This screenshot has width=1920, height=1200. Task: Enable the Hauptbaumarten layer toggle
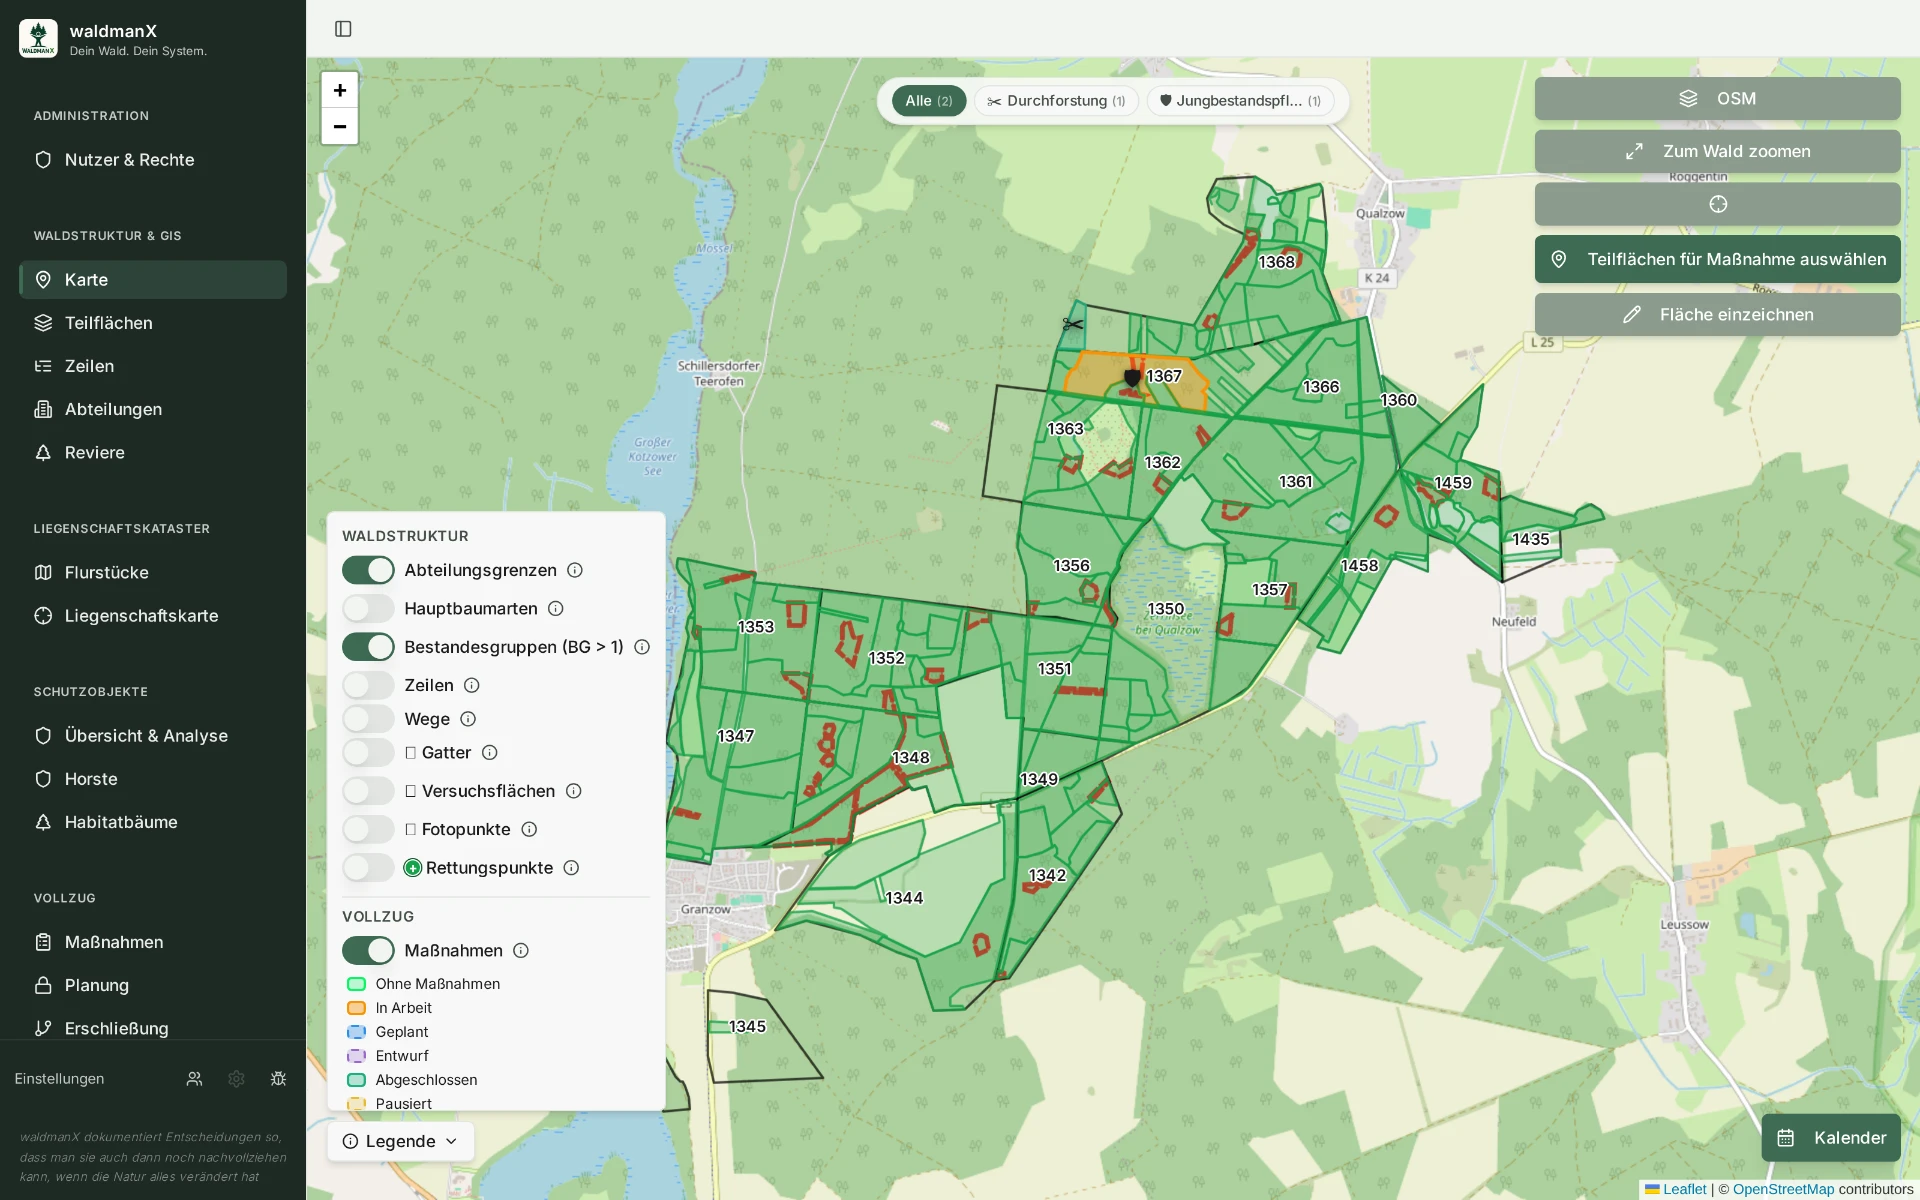point(368,608)
